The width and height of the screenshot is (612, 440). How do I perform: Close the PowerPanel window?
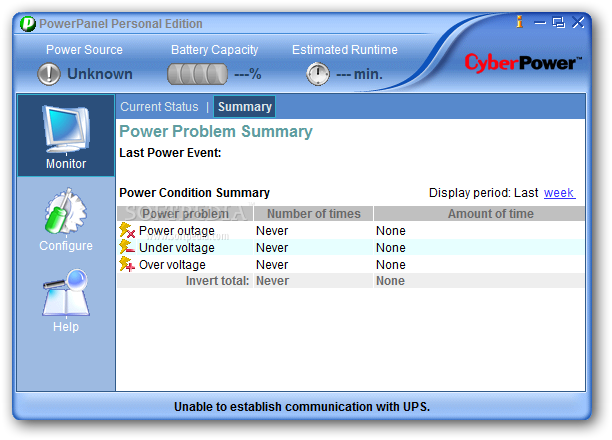click(x=578, y=22)
